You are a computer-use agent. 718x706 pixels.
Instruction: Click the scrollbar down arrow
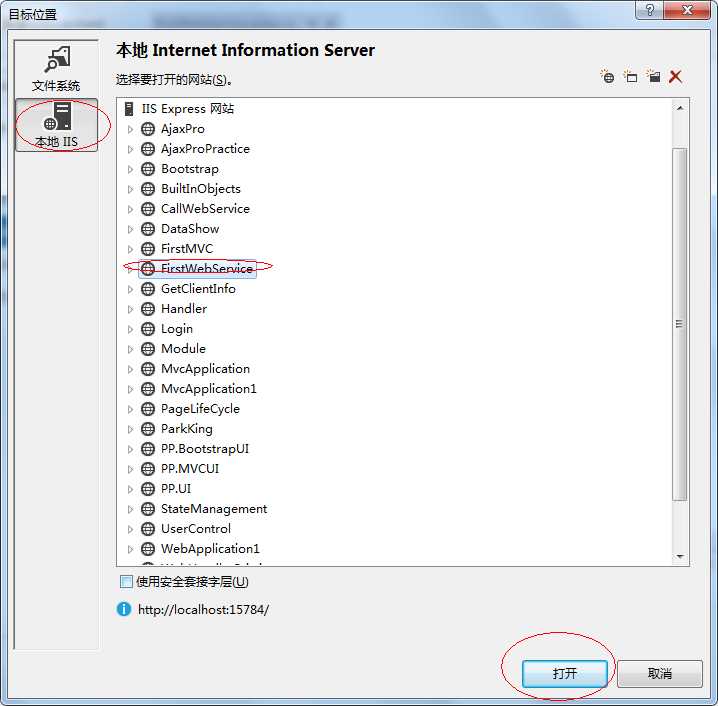680,556
